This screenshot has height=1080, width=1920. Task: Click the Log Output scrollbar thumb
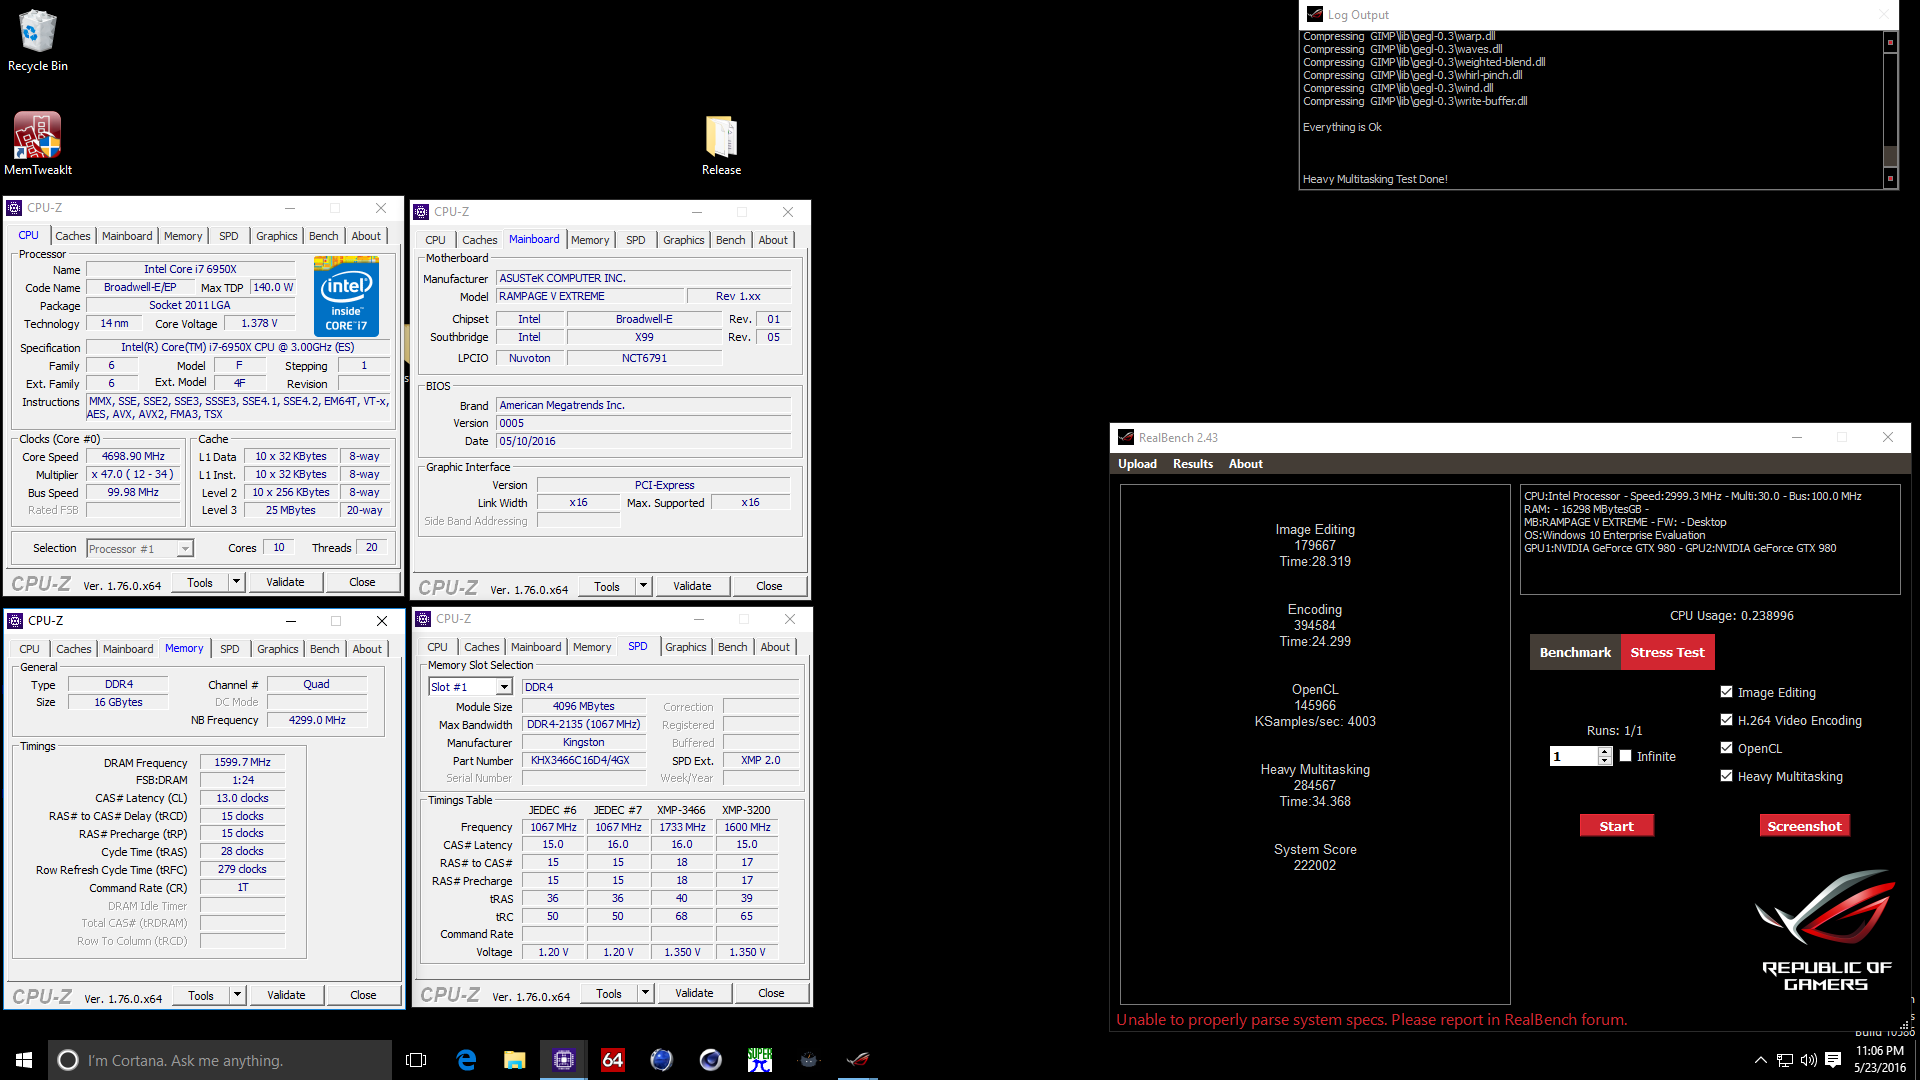pyautogui.click(x=1890, y=156)
